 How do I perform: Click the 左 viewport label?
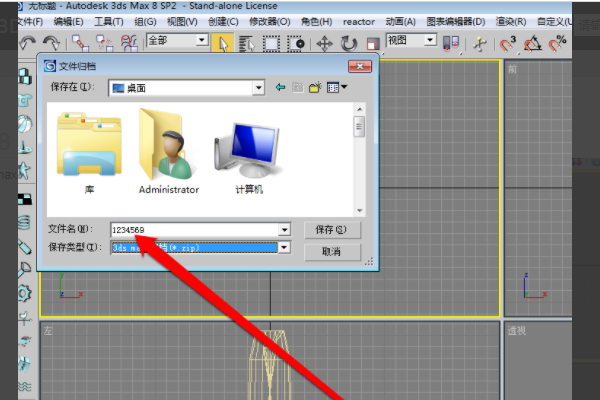[48, 331]
